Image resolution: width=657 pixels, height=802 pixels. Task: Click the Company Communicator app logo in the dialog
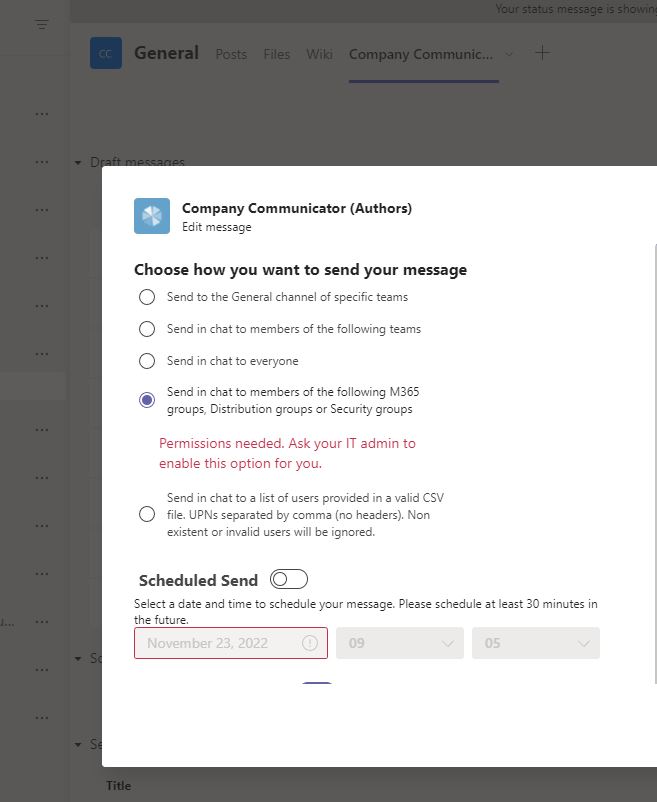[151, 215]
